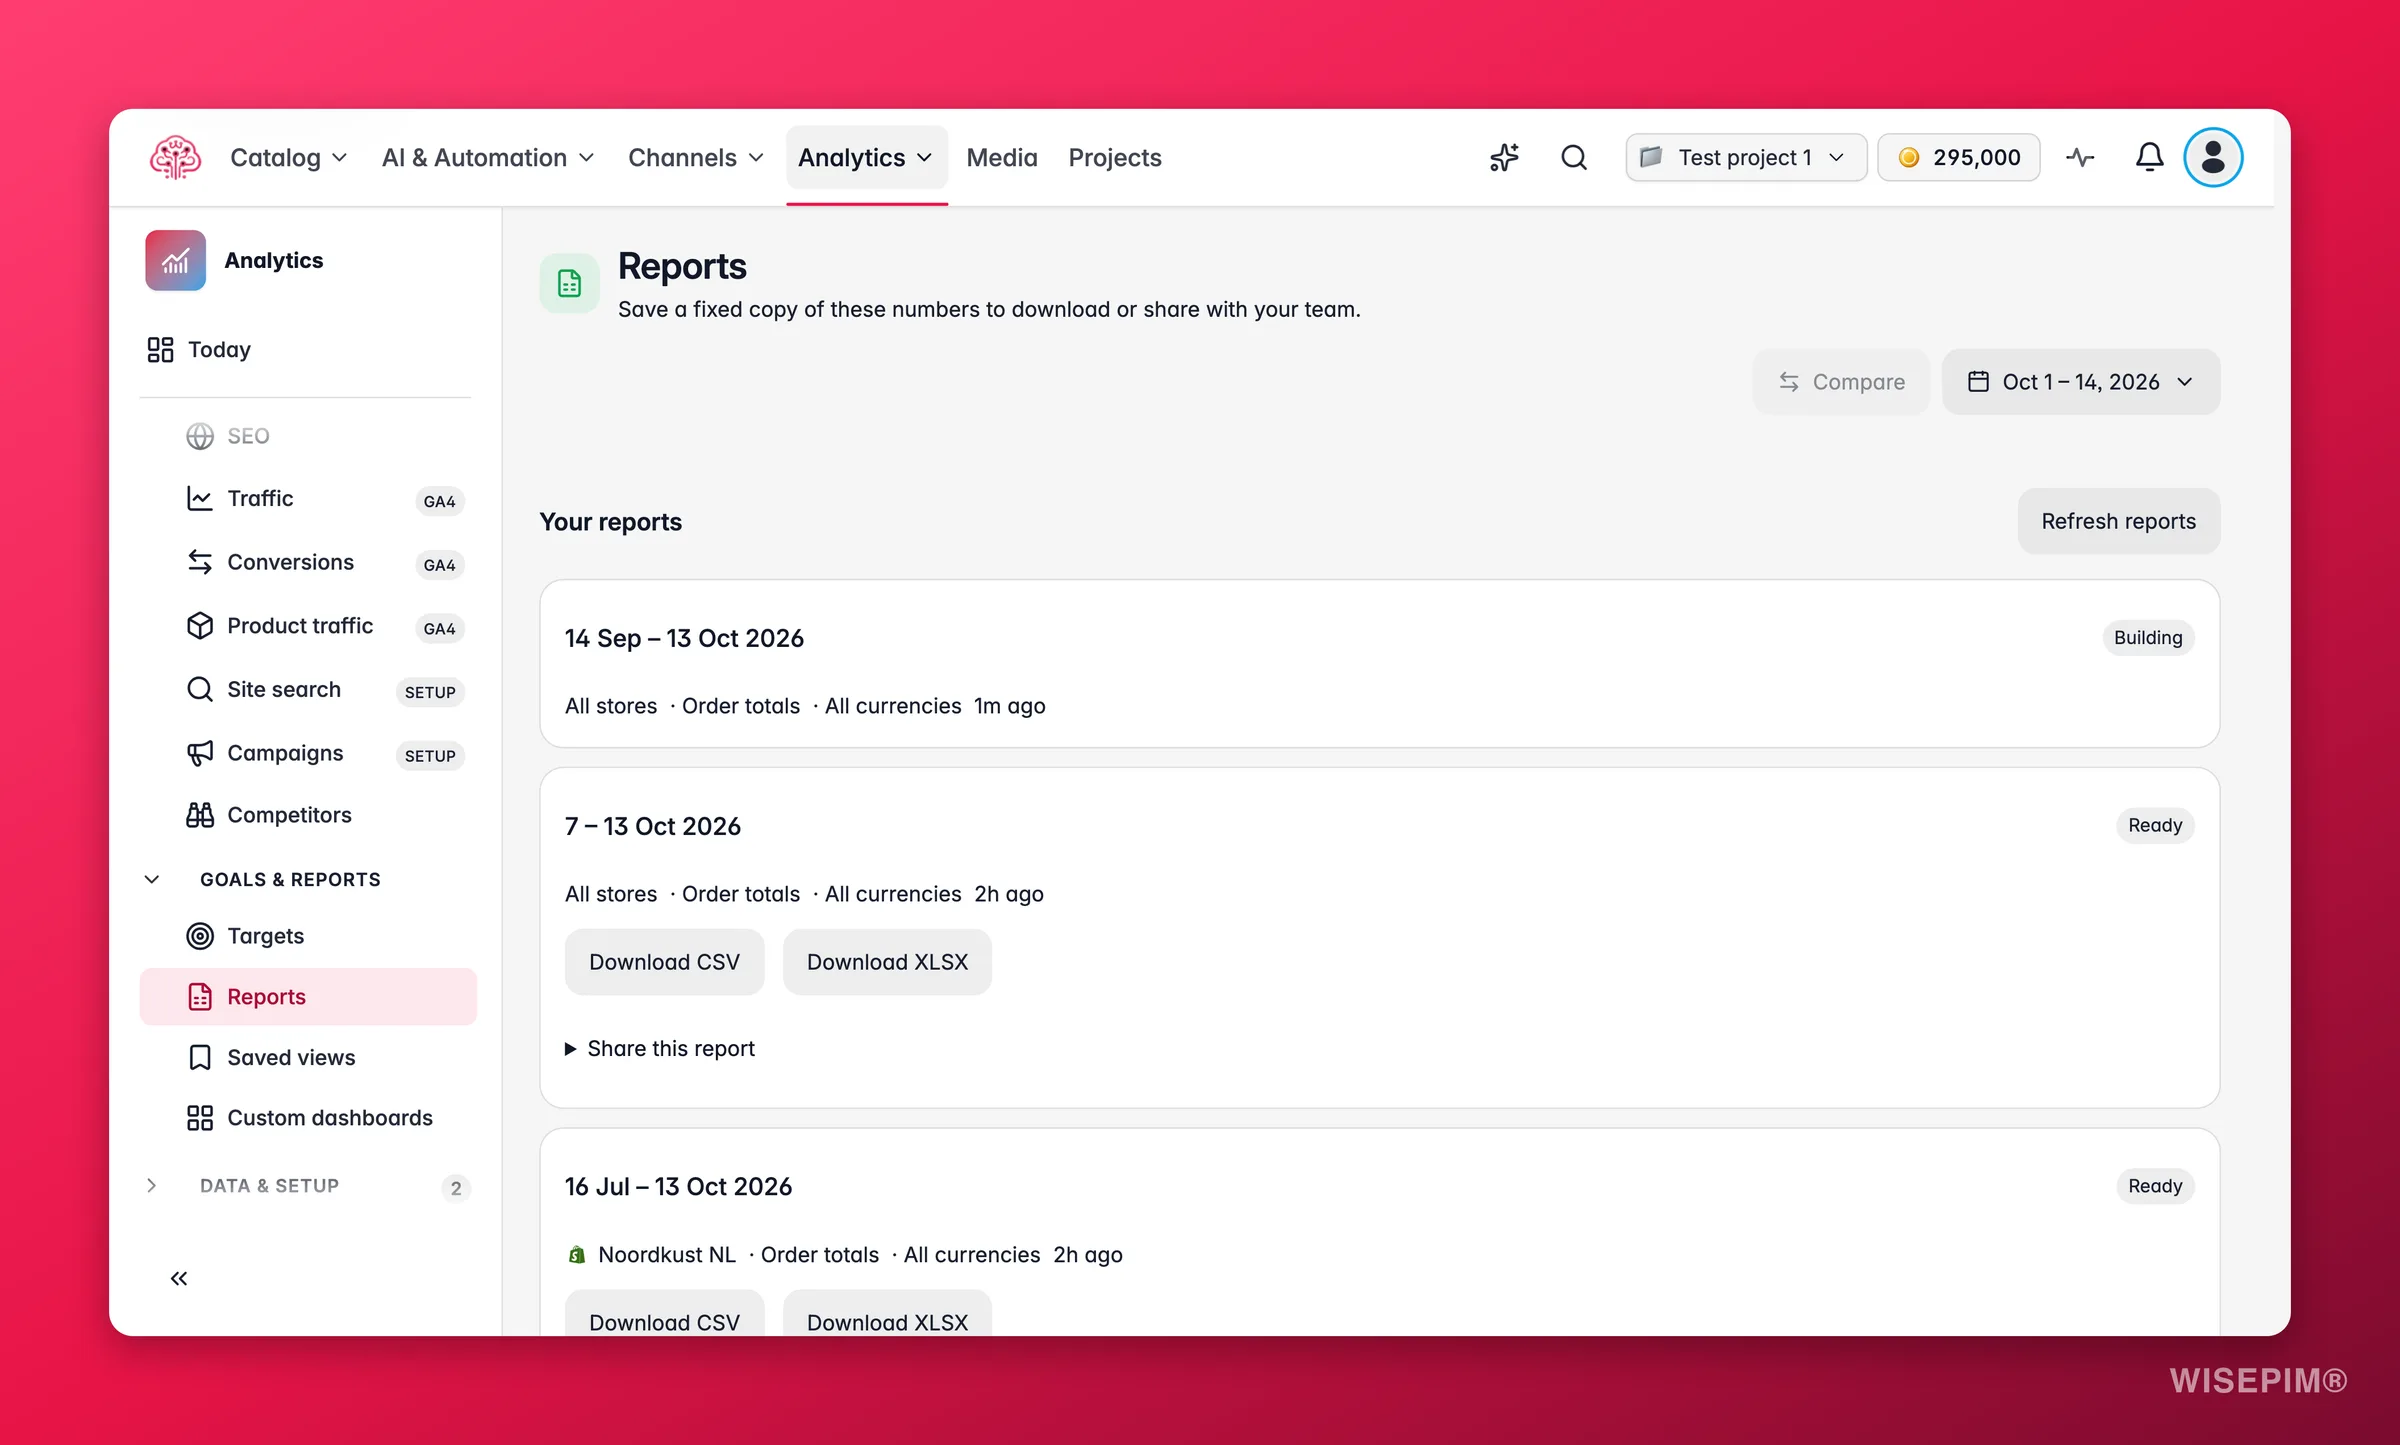The width and height of the screenshot is (2400, 1445).
Task: Click the SETUP badge next to Campaigns
Action: pyautogui.click(x=430, y=756)
